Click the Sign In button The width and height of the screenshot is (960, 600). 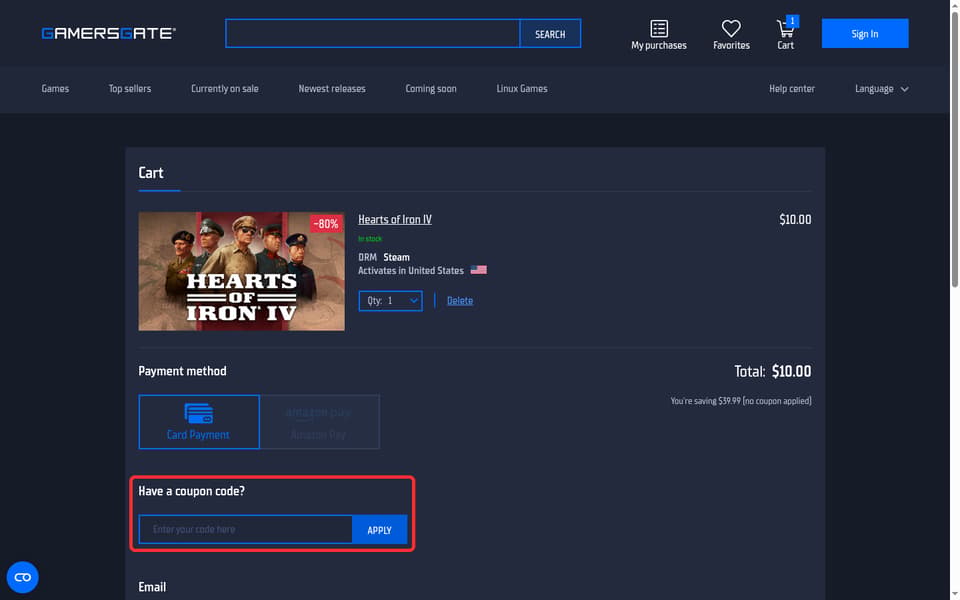[865, 33]
